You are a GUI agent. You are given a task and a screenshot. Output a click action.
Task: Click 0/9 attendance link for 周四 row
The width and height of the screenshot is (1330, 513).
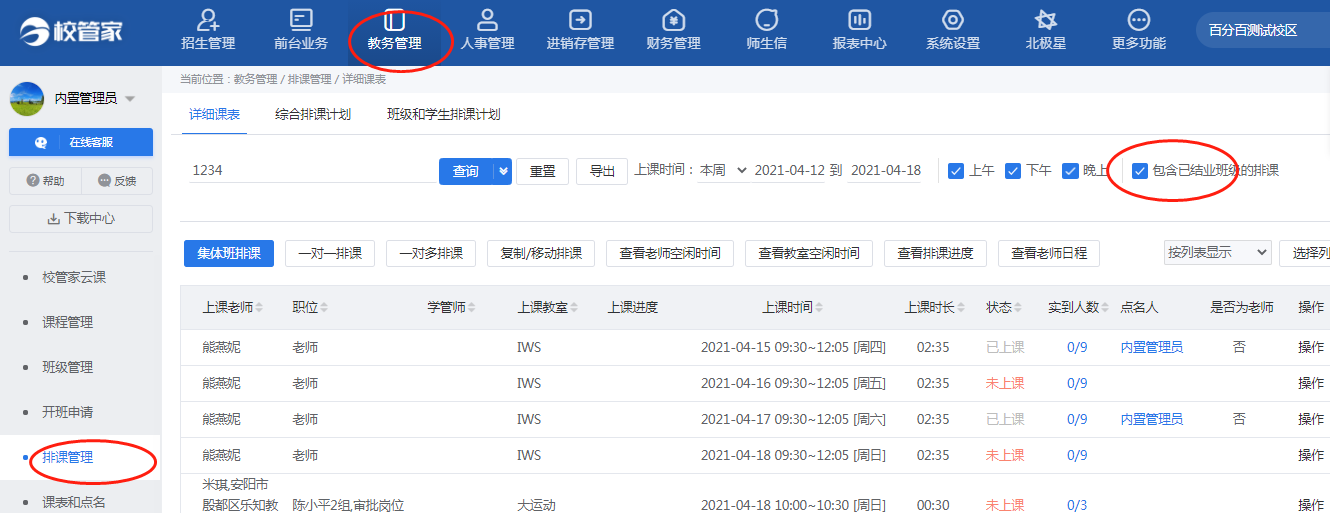click(x=1077, y=347)
